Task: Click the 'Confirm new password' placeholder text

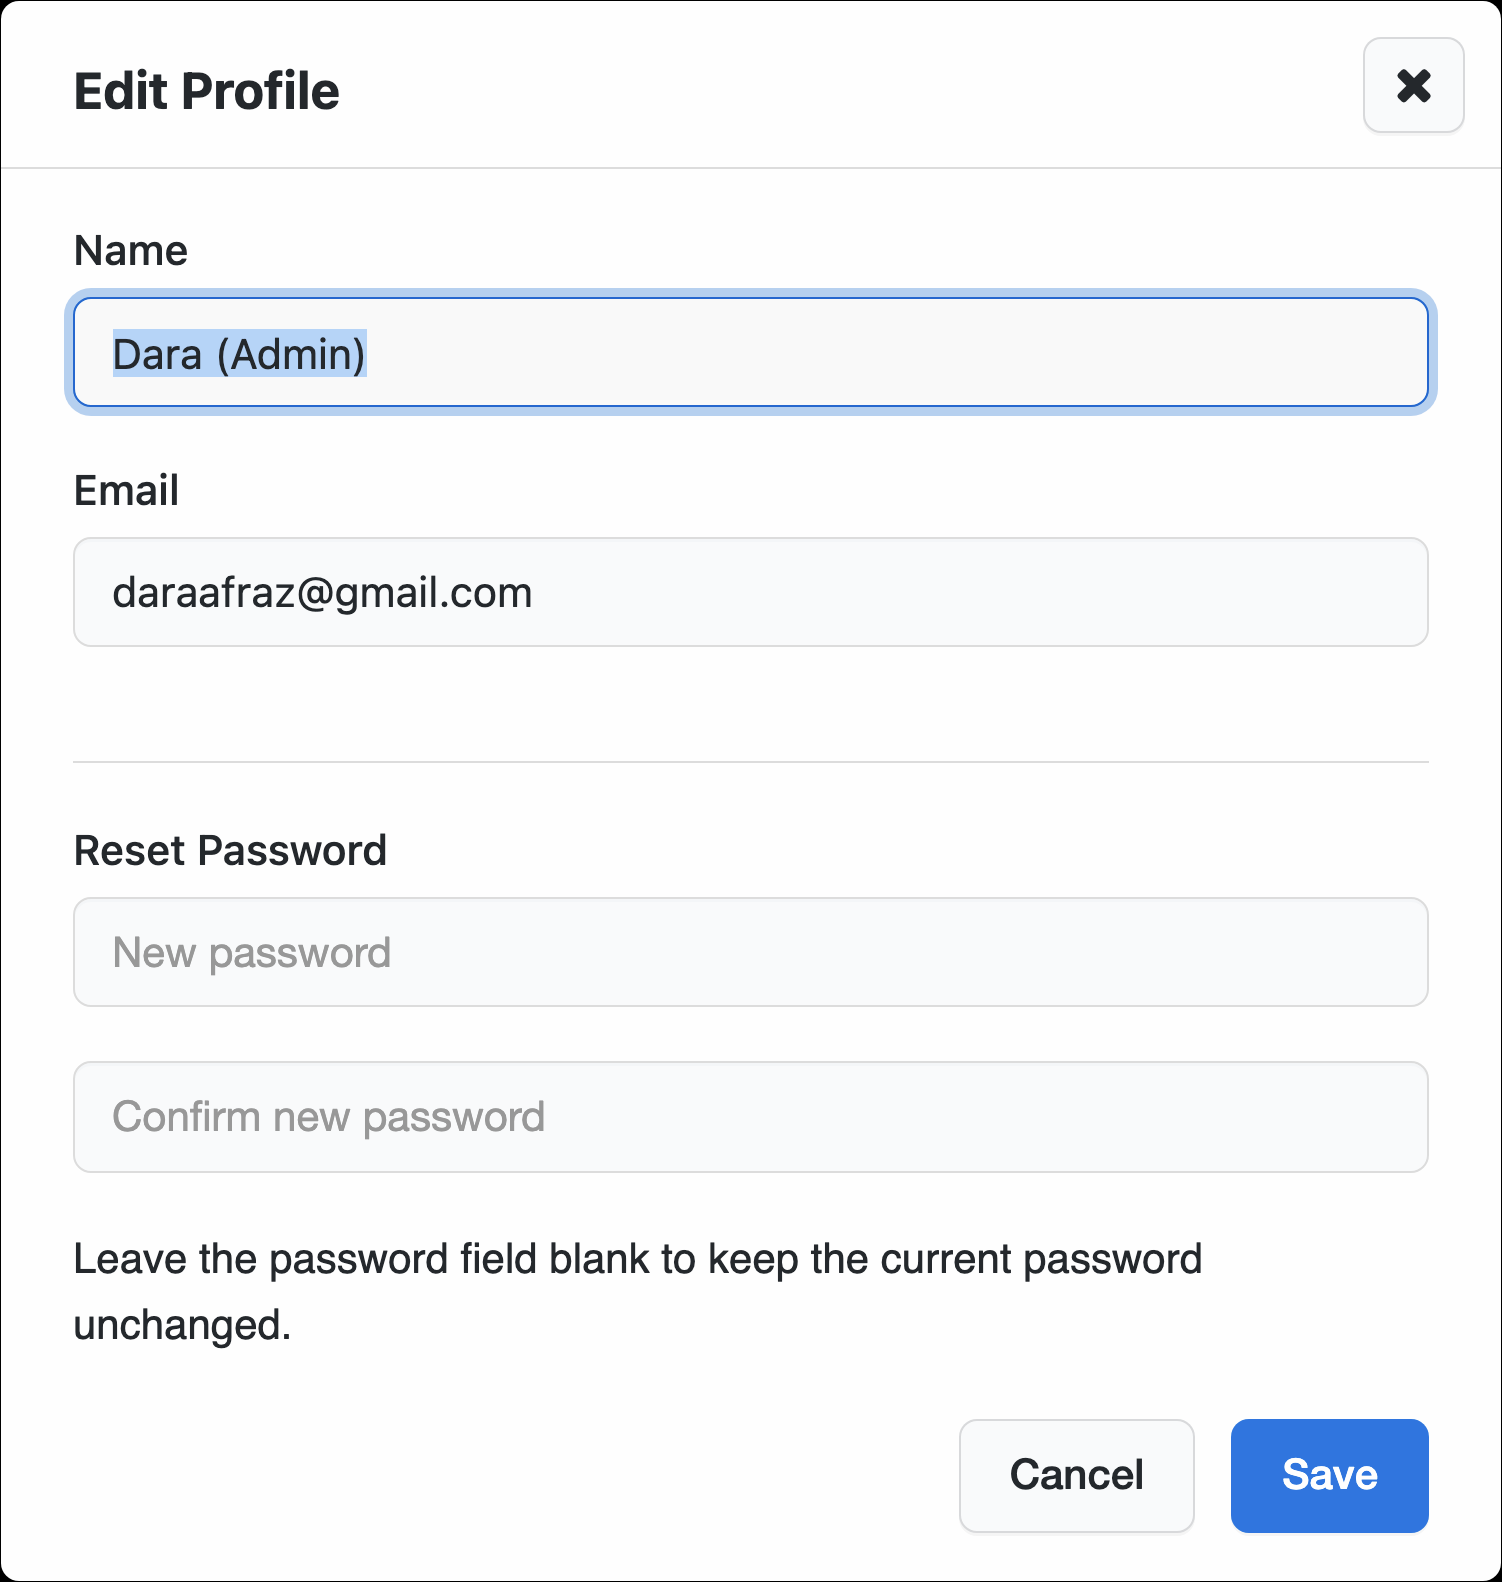Action: pos(329,1117)
